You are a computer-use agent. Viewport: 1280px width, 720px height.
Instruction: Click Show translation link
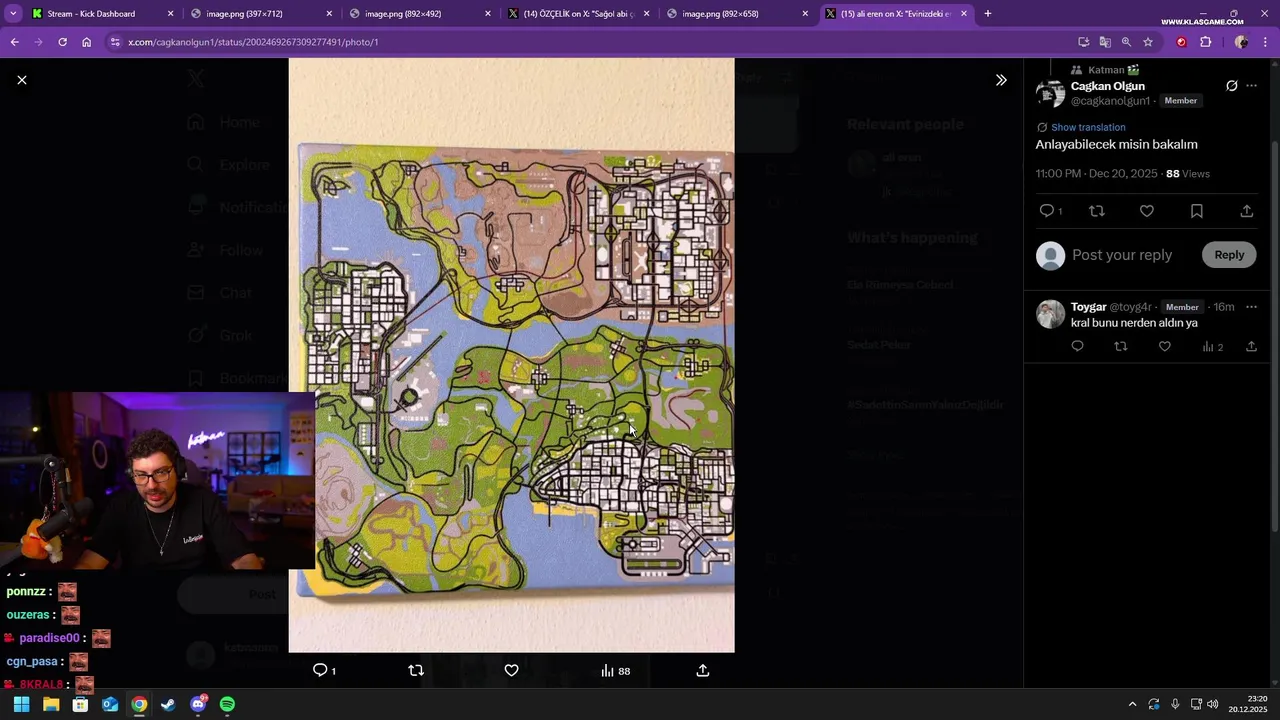[1088, 127]
